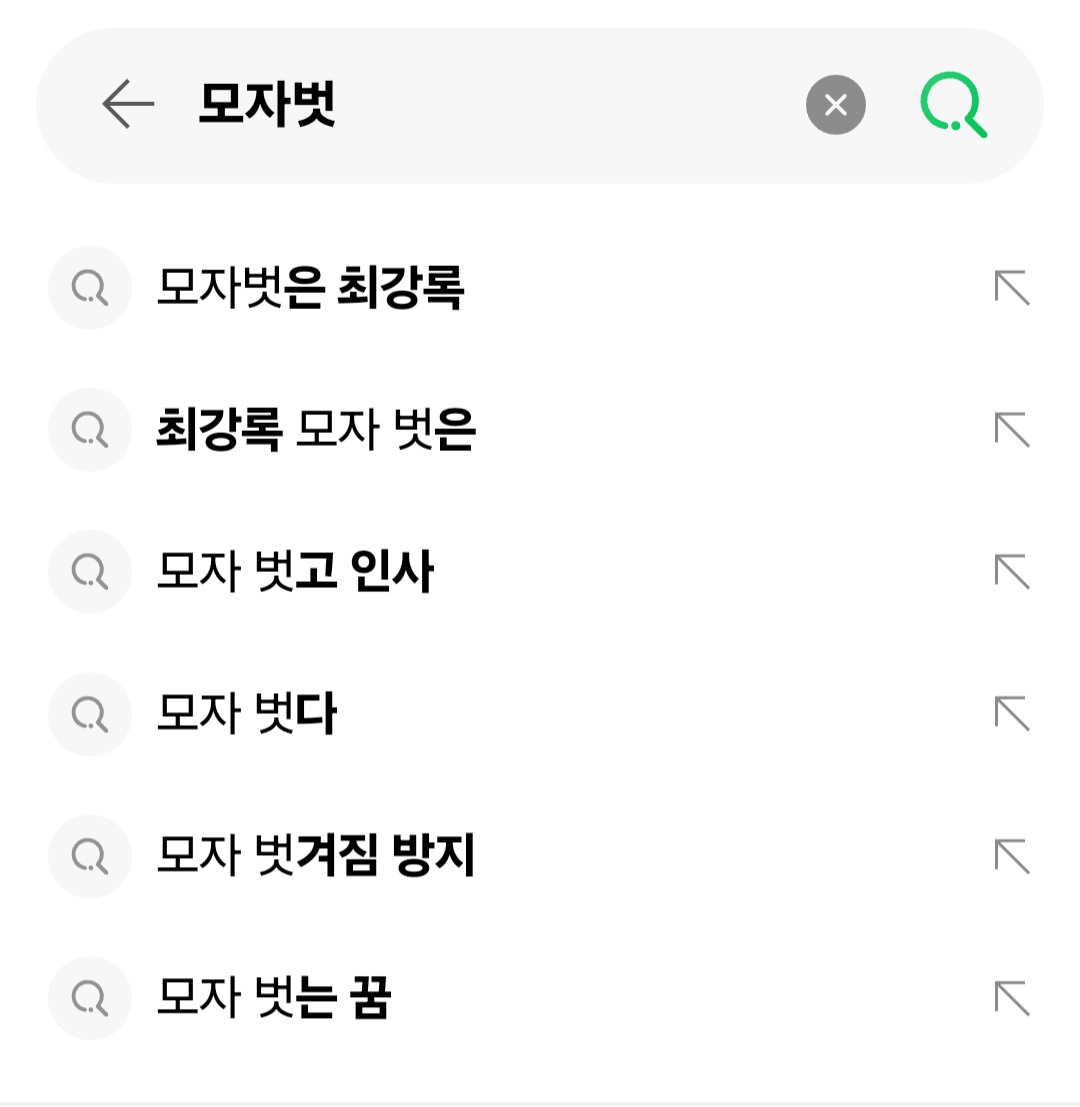
Task: Fill query with 최강록 모자 벗은 arrow
Action: pos(1012,430)
